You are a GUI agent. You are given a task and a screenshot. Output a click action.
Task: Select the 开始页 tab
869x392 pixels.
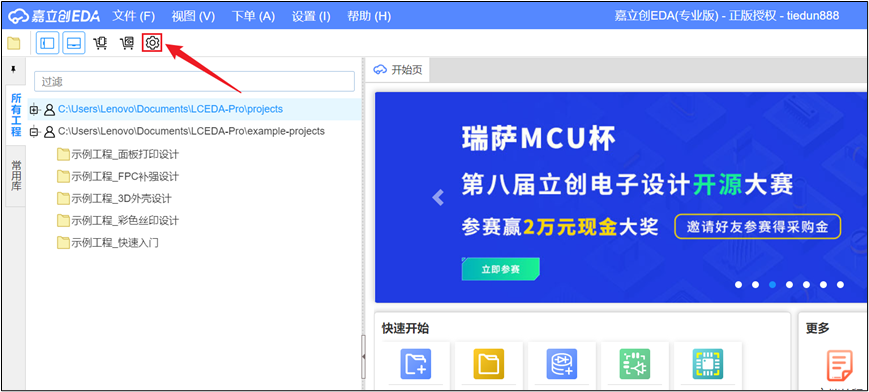click(397, 70)
